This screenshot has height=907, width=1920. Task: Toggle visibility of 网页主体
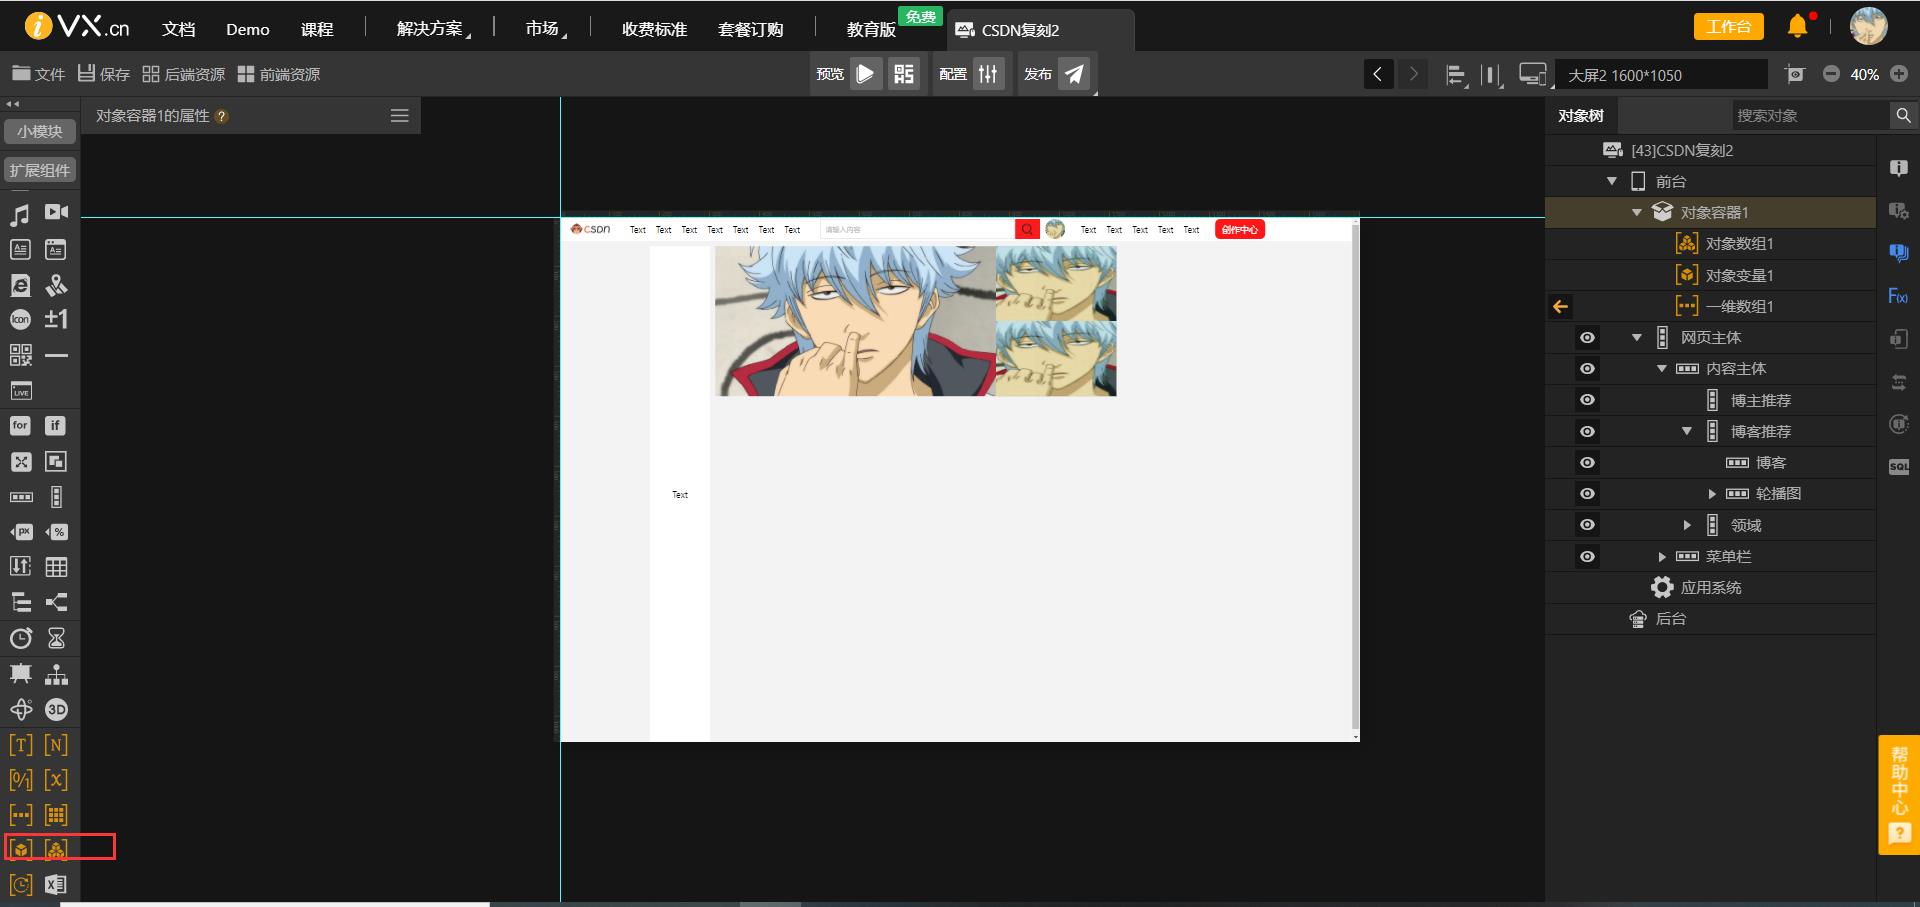tap(1587, 338)
